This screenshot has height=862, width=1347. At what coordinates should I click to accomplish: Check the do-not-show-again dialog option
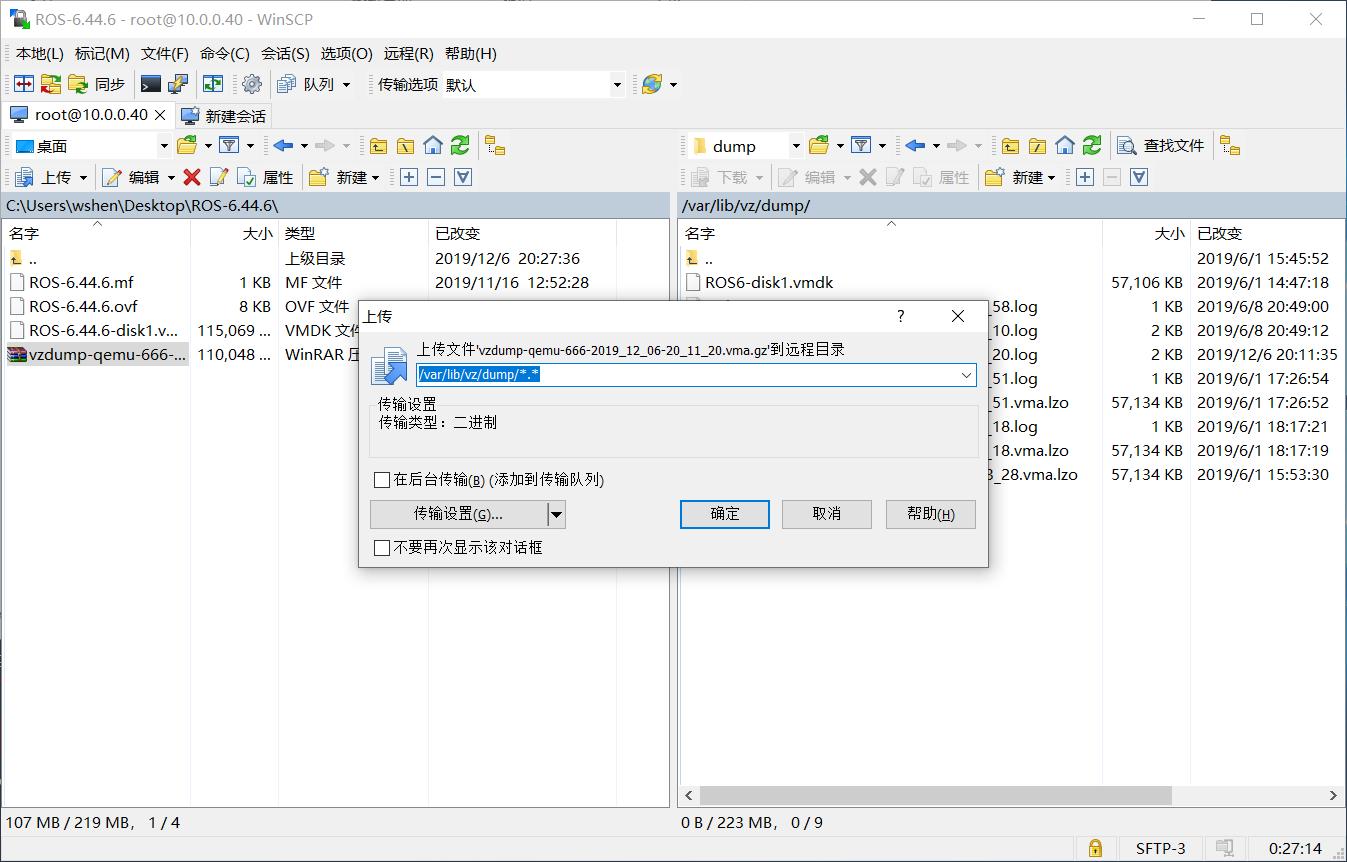click(x=381, y=547)
